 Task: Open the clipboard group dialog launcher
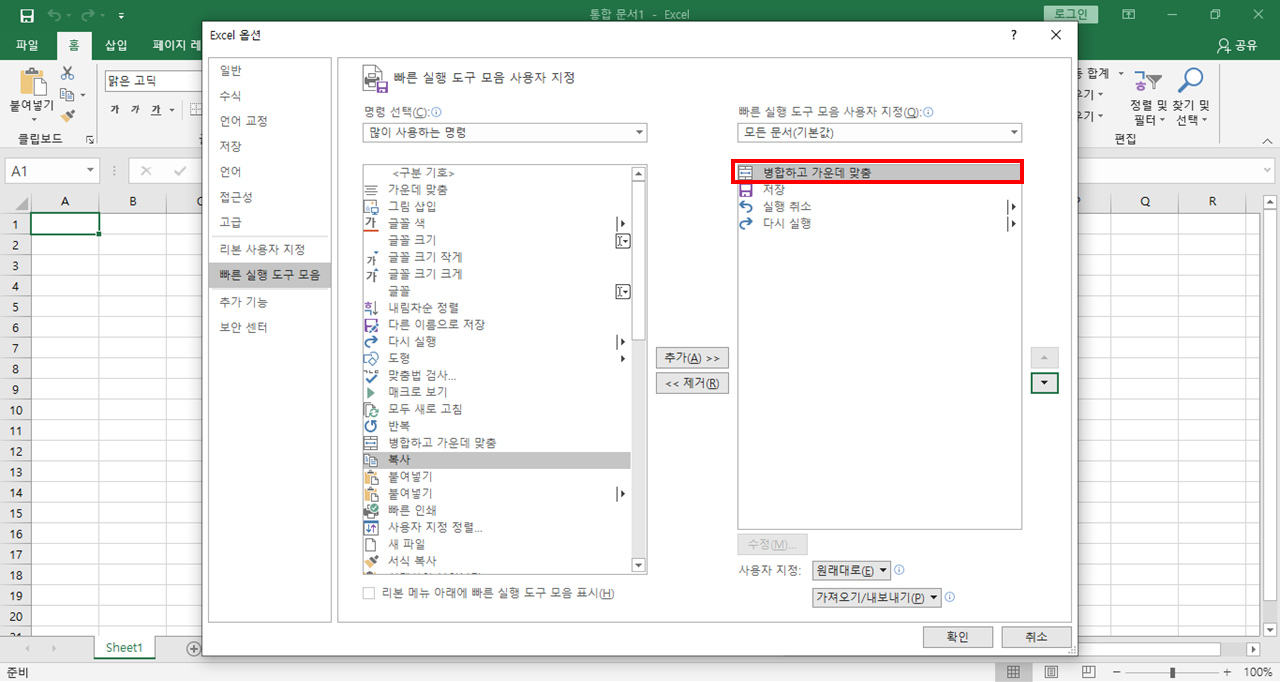point(91,140)
